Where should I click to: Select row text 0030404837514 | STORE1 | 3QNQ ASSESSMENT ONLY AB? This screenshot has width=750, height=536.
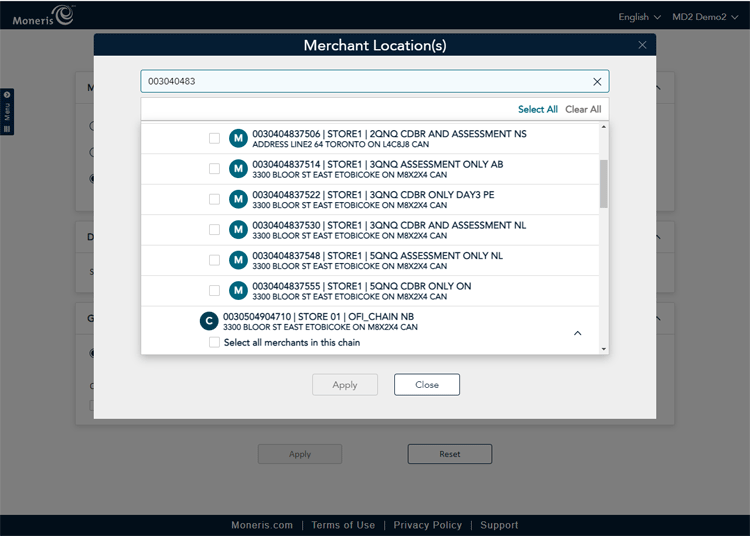click(x=378, y=164)
